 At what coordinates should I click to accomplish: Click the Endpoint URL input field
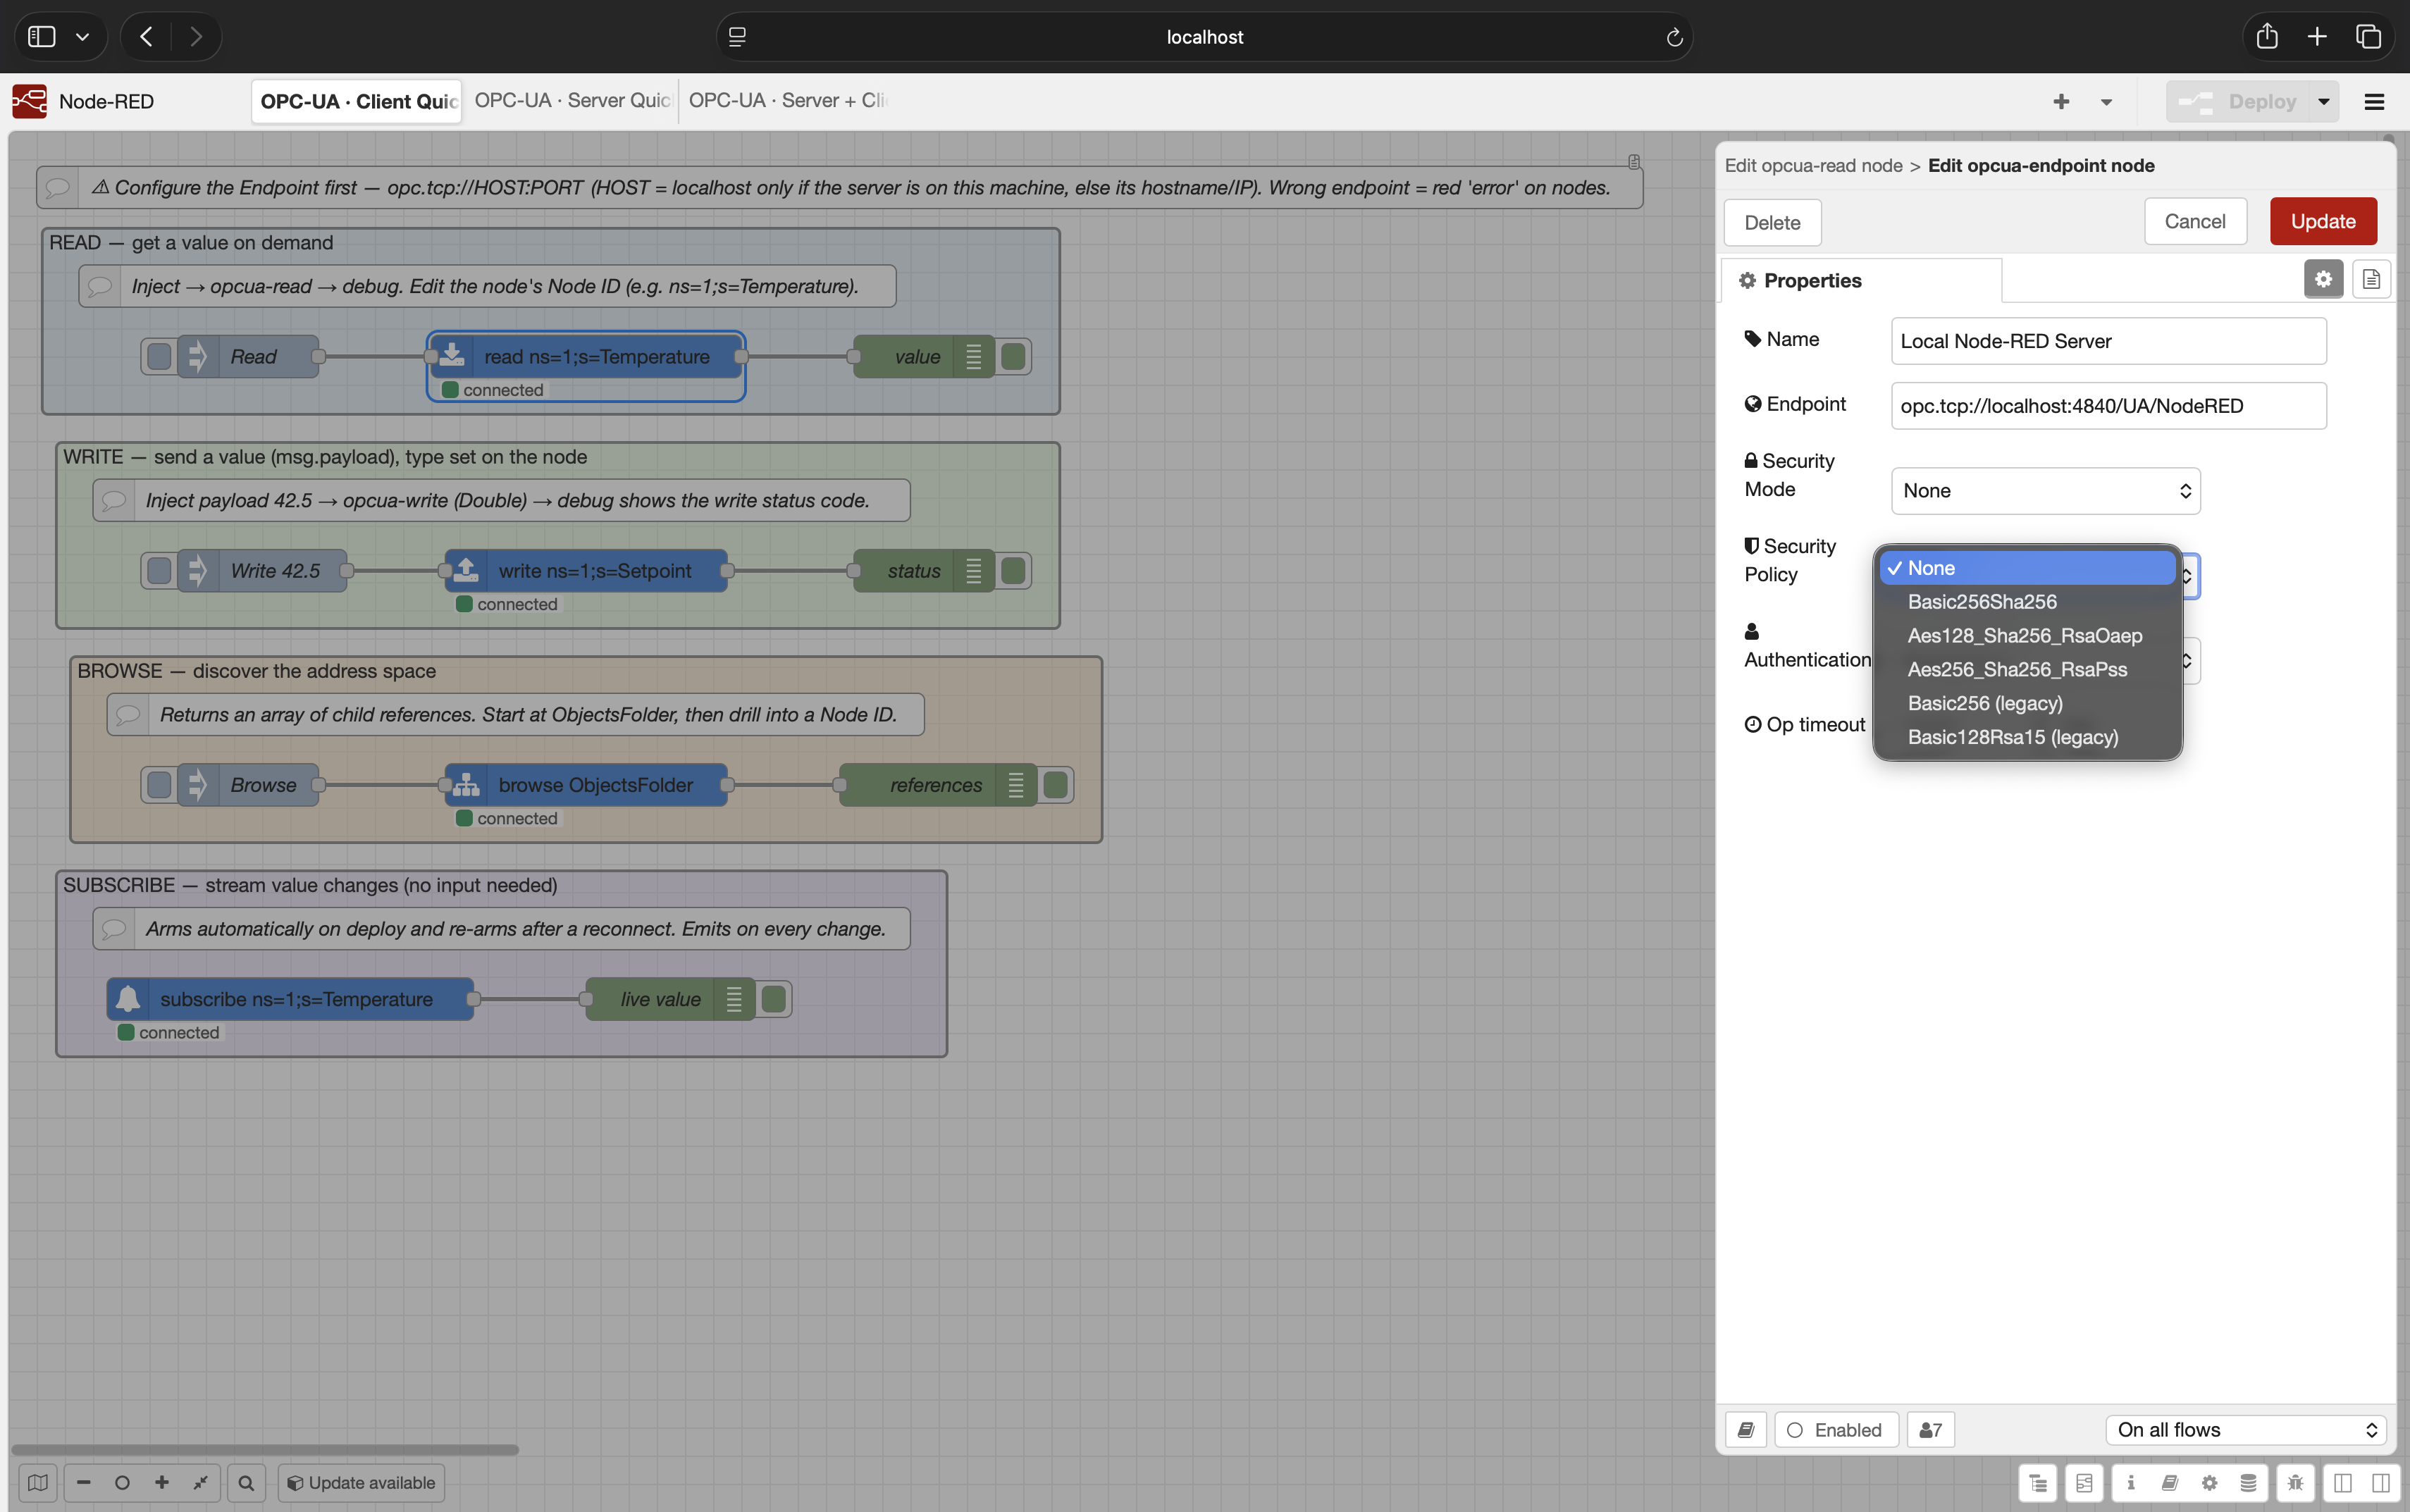point(2108,406)
